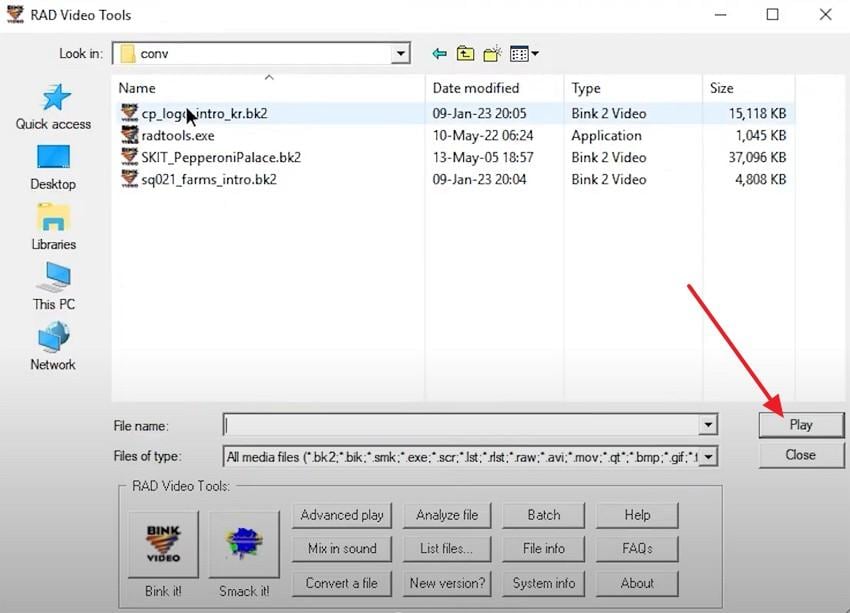Open the Help button
The width and height of the screenshot is (850, 613).
click(637, 515)
